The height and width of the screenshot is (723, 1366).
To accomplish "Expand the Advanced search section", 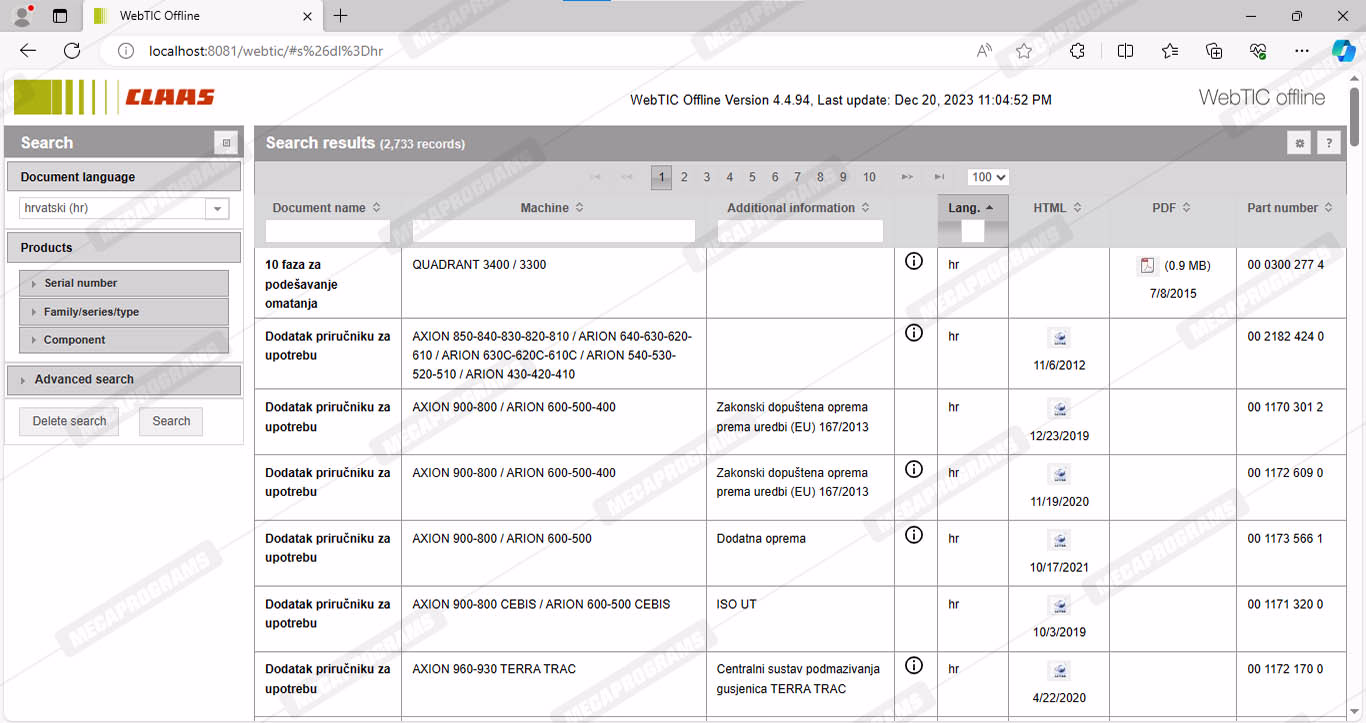I will [x=123, y=380].
